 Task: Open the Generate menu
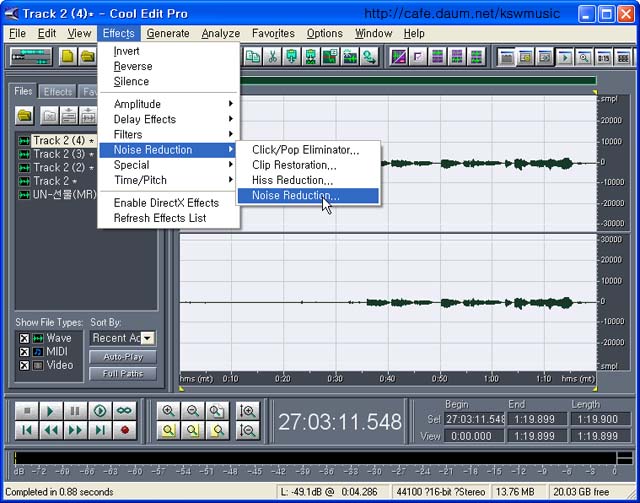tap(168, 33)
